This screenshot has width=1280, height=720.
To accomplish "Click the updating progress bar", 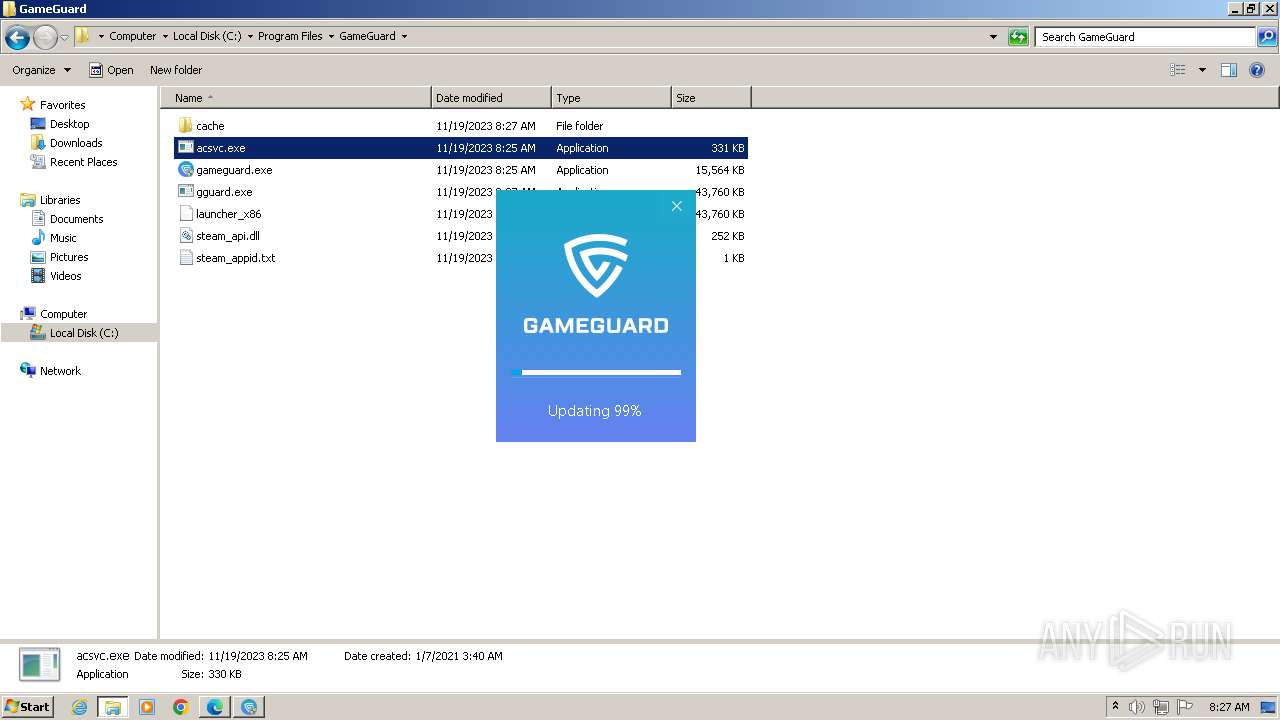I will click(596, 372).
